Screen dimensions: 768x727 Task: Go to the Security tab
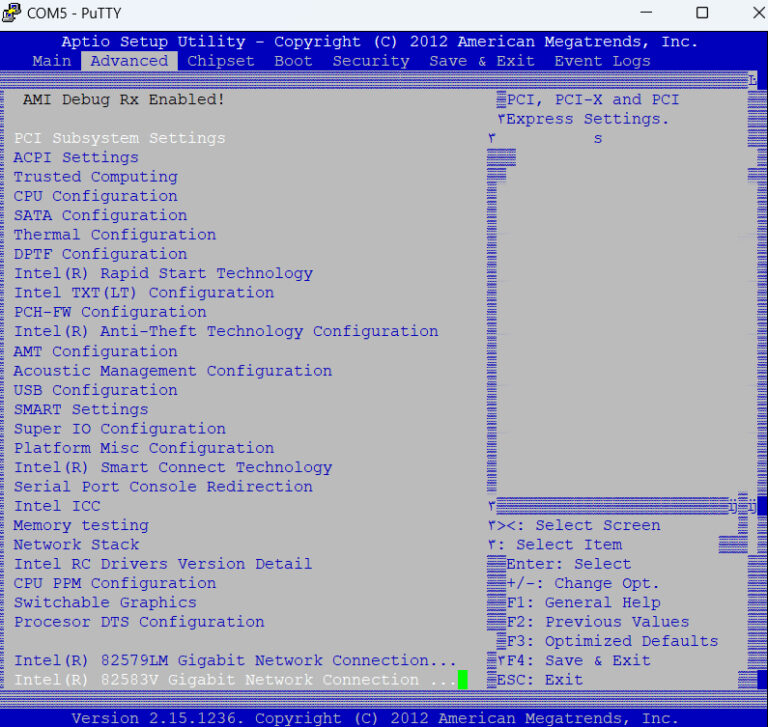tap(371, 61)
